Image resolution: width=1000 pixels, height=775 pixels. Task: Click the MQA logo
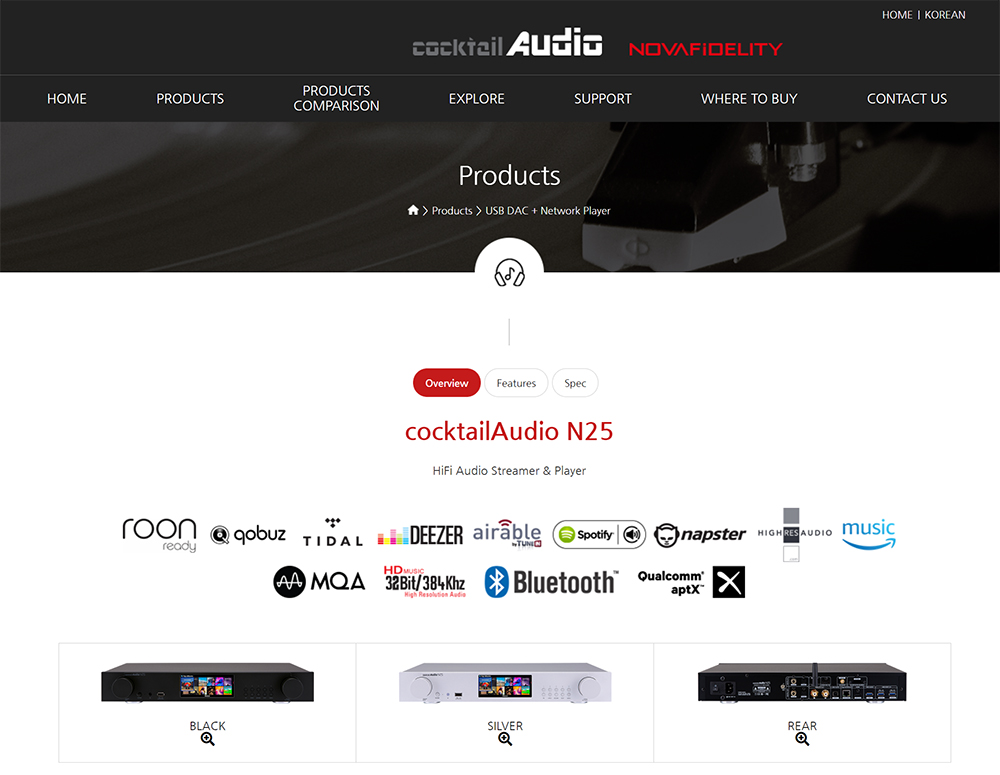[319, 582]
